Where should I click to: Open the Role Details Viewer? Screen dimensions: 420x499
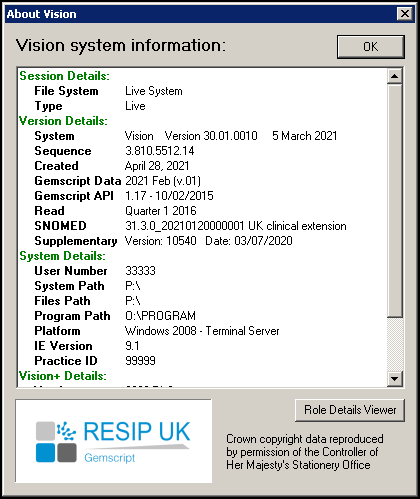tap(350, 410)
